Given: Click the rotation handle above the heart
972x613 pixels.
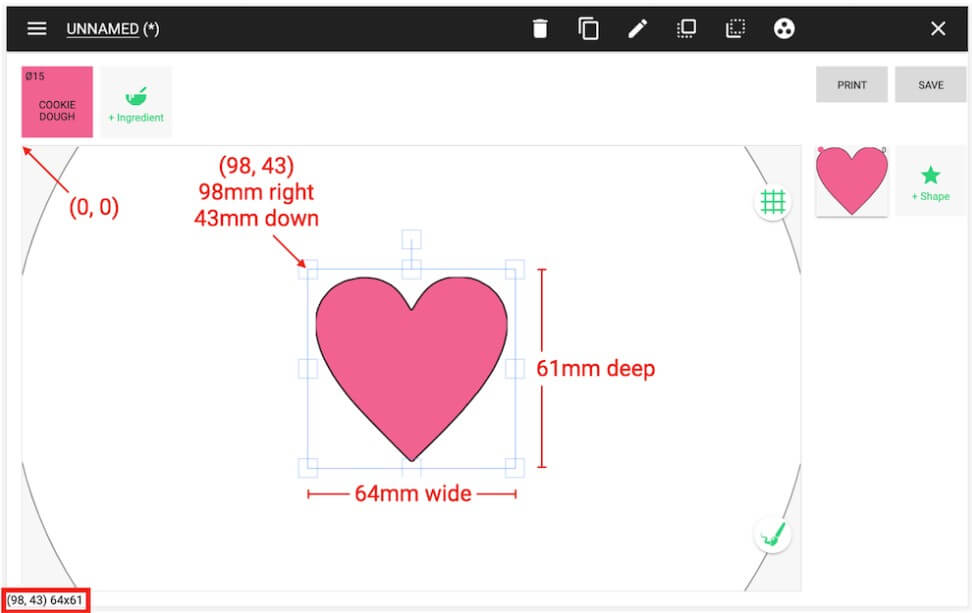Looking at the screenshot, I should (x=412, y=239).
